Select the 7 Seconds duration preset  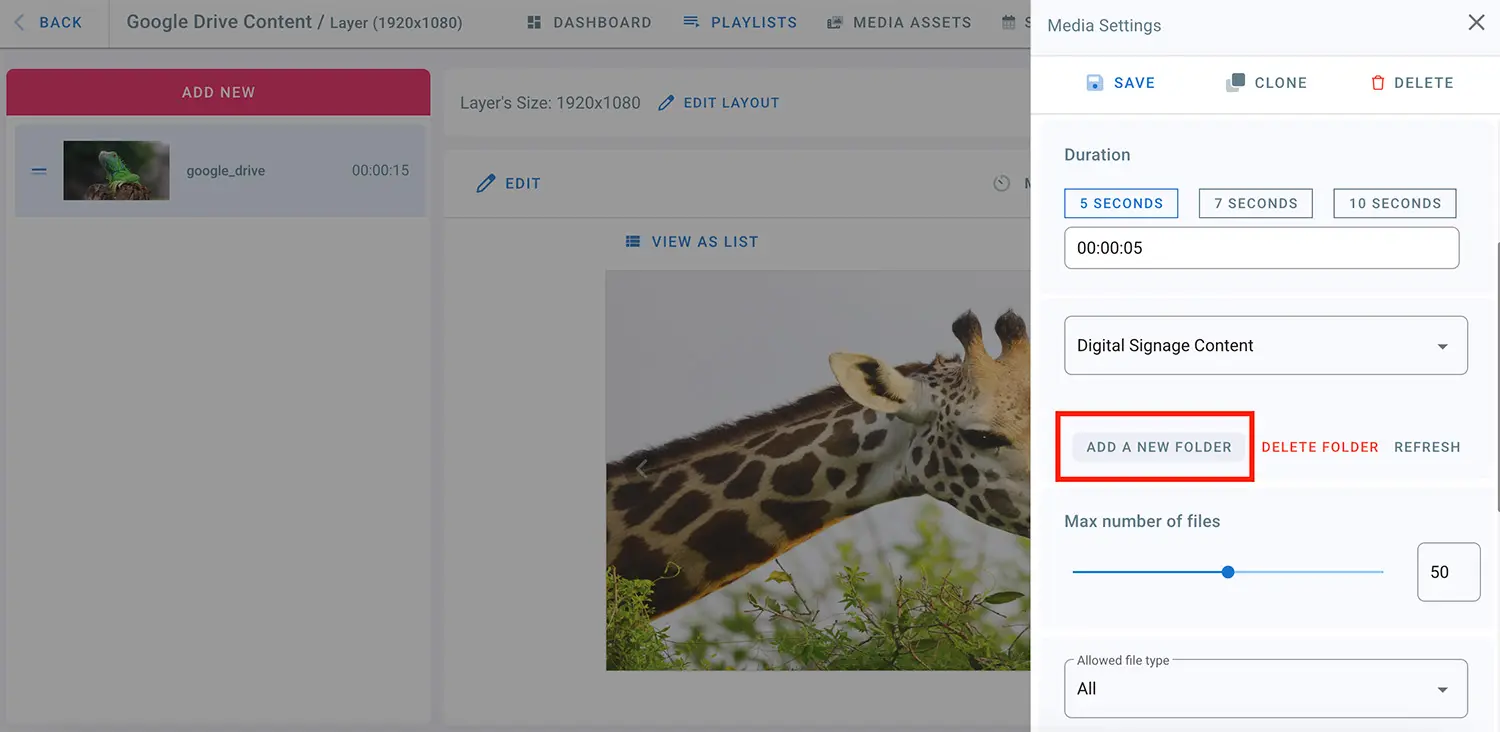[x=1255, y=203]
